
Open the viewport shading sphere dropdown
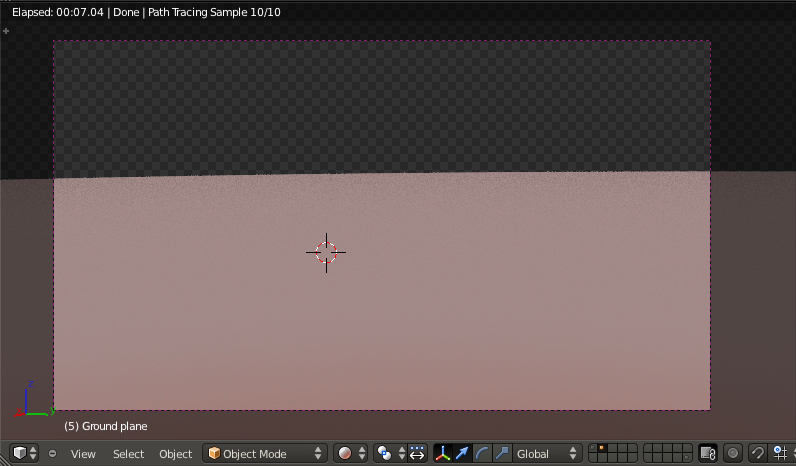[351, 453]
